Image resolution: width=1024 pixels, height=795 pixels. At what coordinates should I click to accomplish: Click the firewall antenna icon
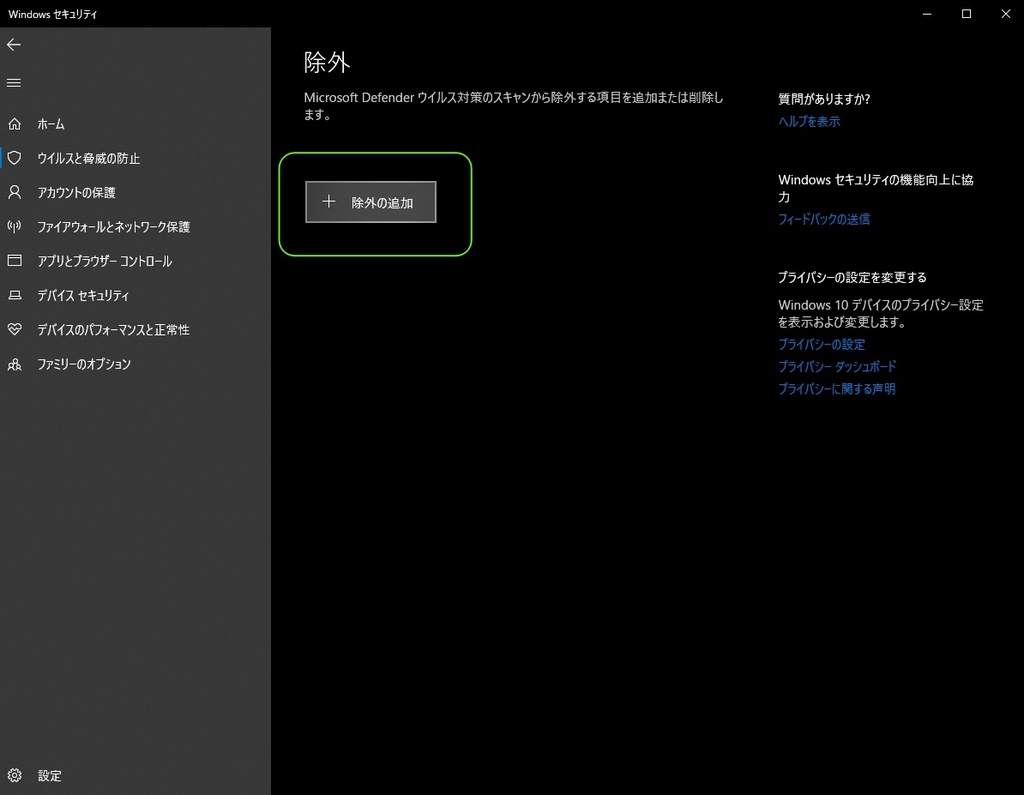click(14, 227)
